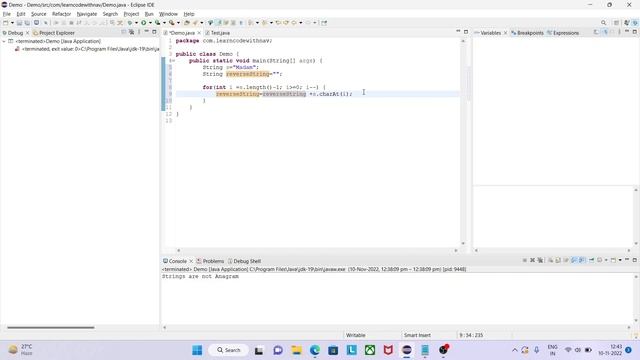Open the Refactor menu

point(62,14)
